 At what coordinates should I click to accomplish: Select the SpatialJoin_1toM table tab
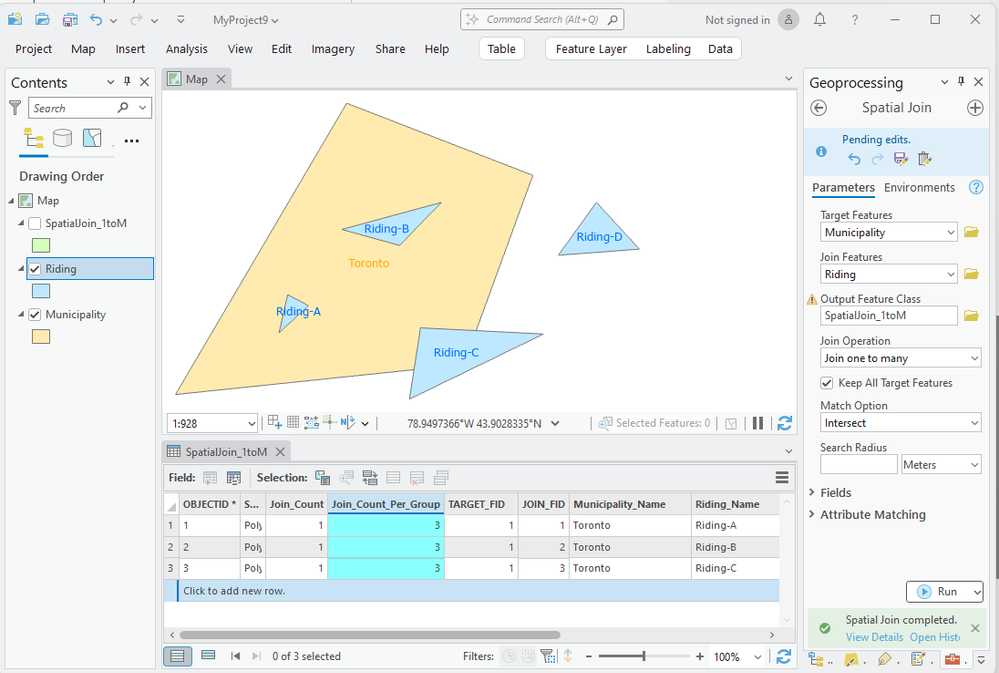226,452
